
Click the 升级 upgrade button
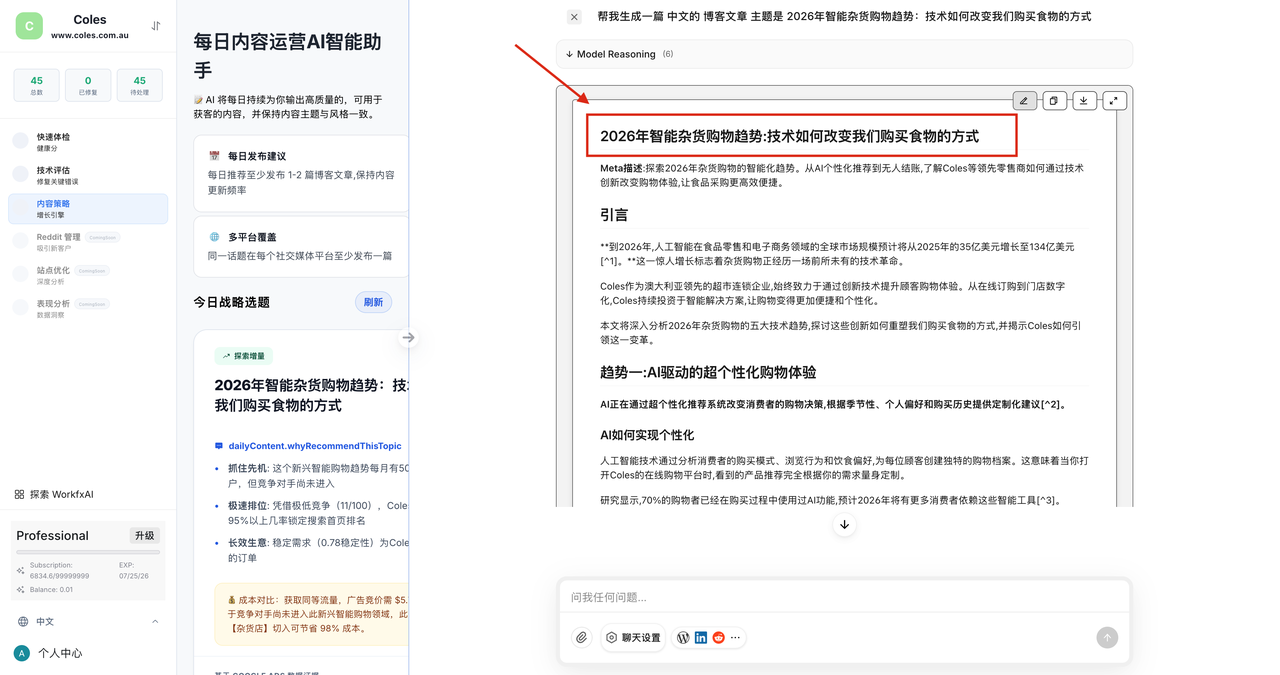click(x=145, y=536)
